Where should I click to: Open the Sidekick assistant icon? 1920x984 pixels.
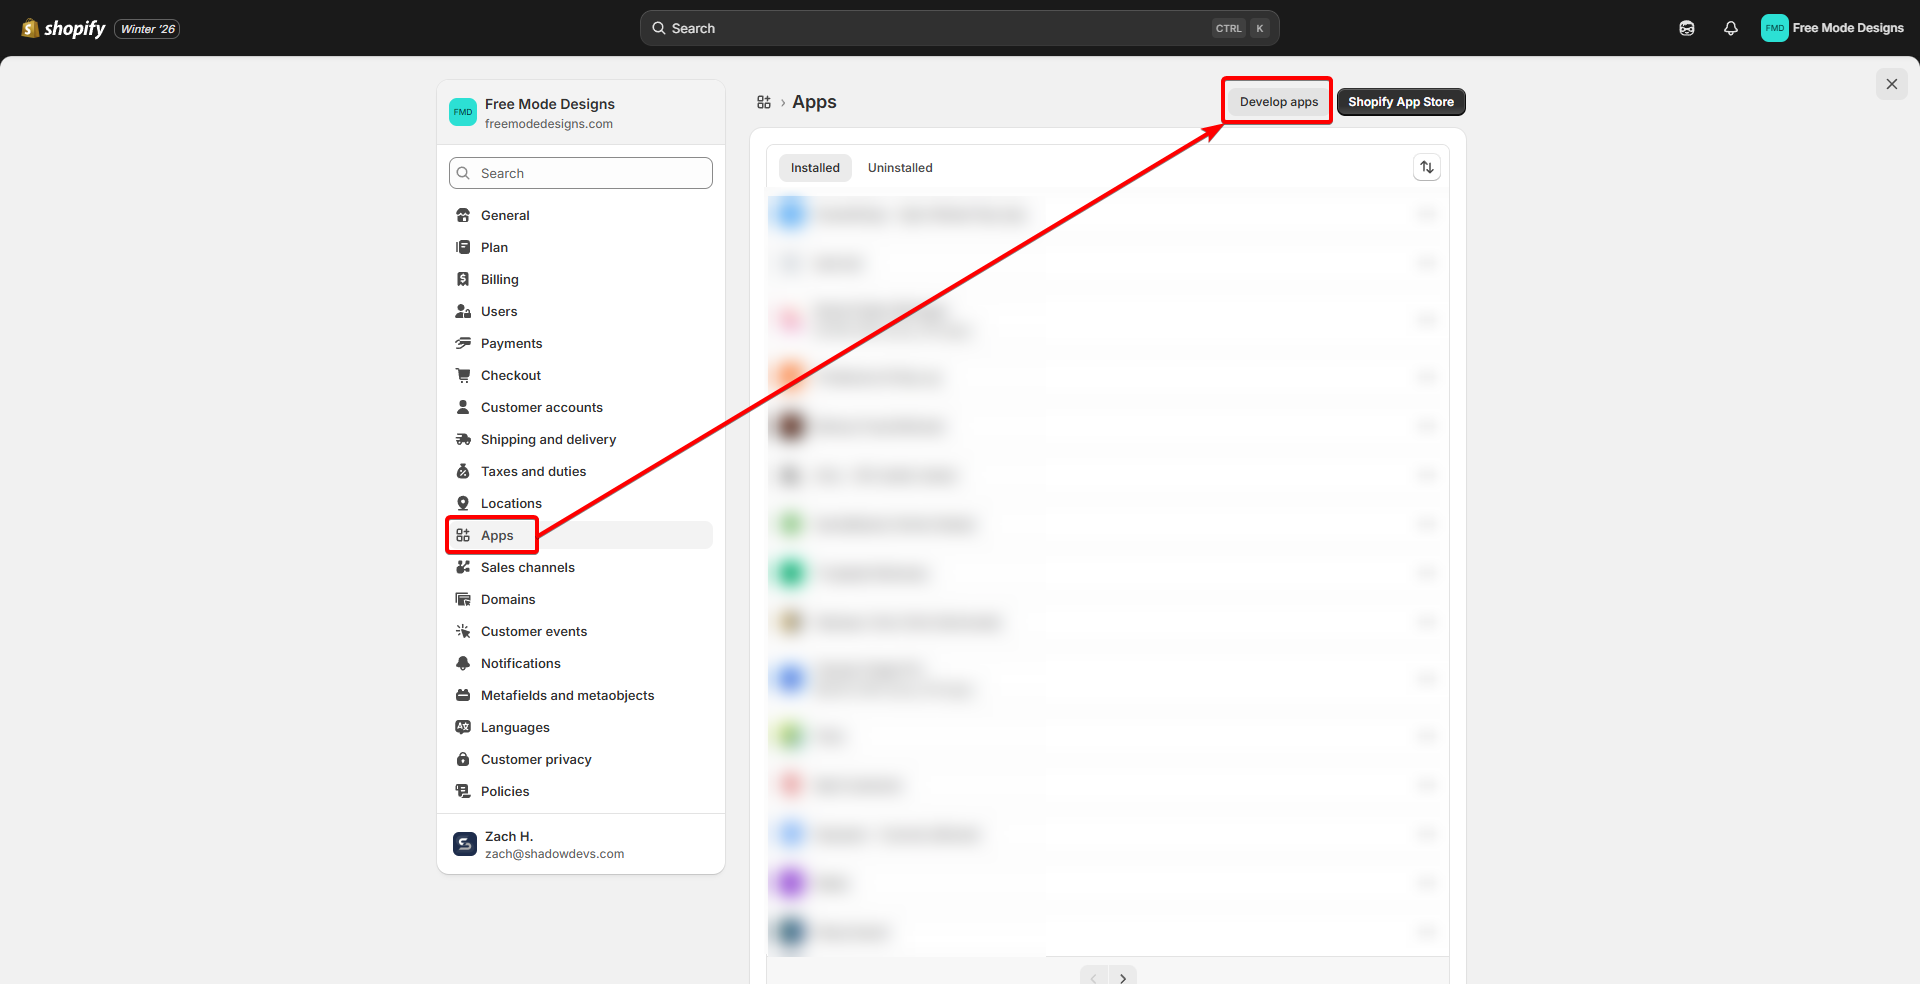[1686, 28]
